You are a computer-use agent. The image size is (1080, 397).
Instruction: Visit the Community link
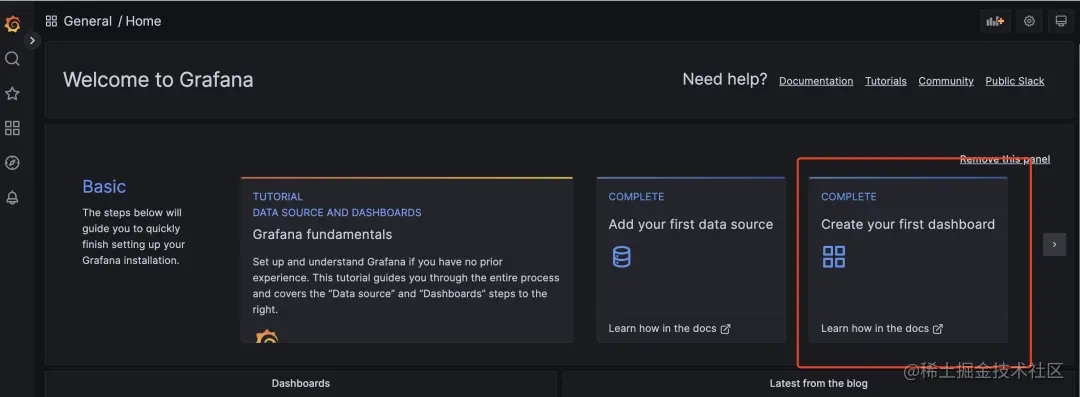click(x=946, y=81)
